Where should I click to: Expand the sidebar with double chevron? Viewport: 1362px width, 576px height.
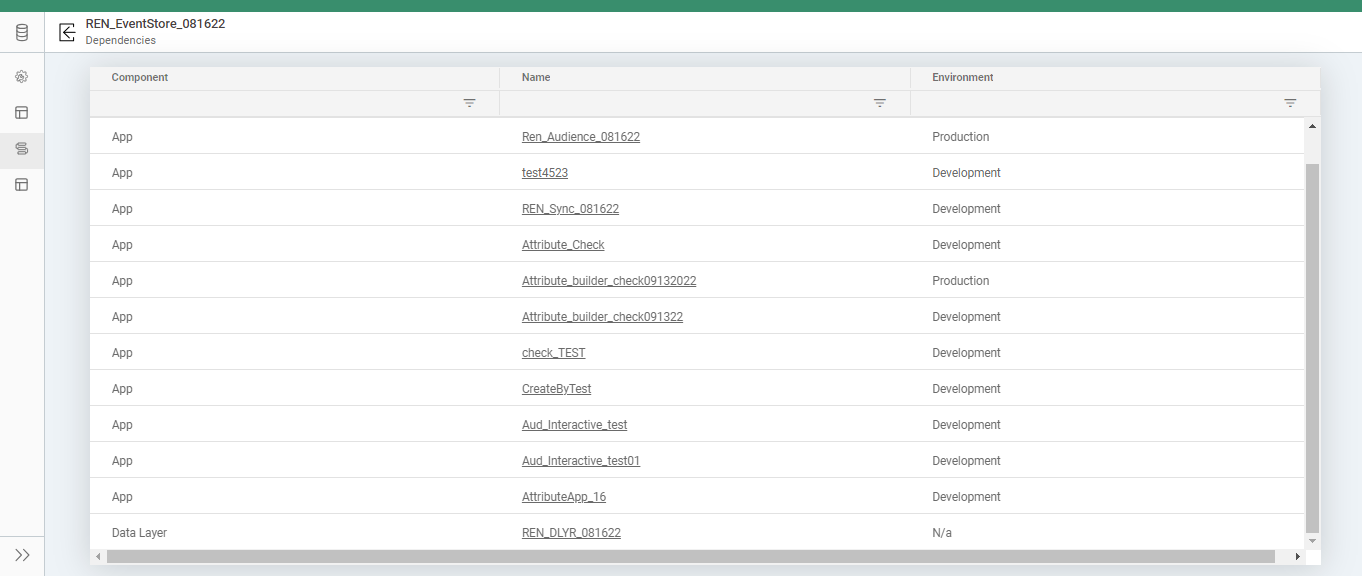(x=22, y=555)
